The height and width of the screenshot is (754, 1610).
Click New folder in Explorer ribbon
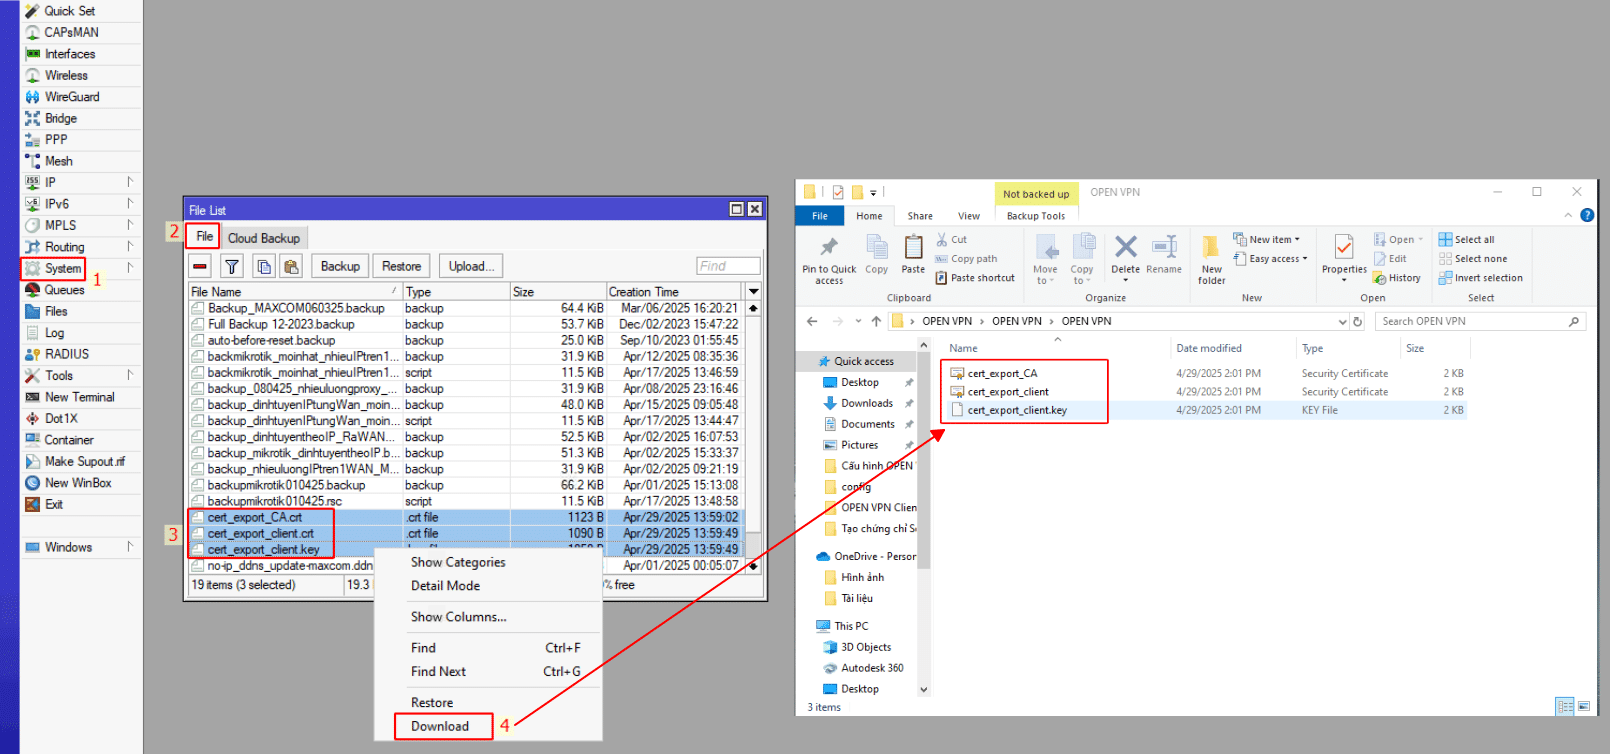coord(1211,260)
